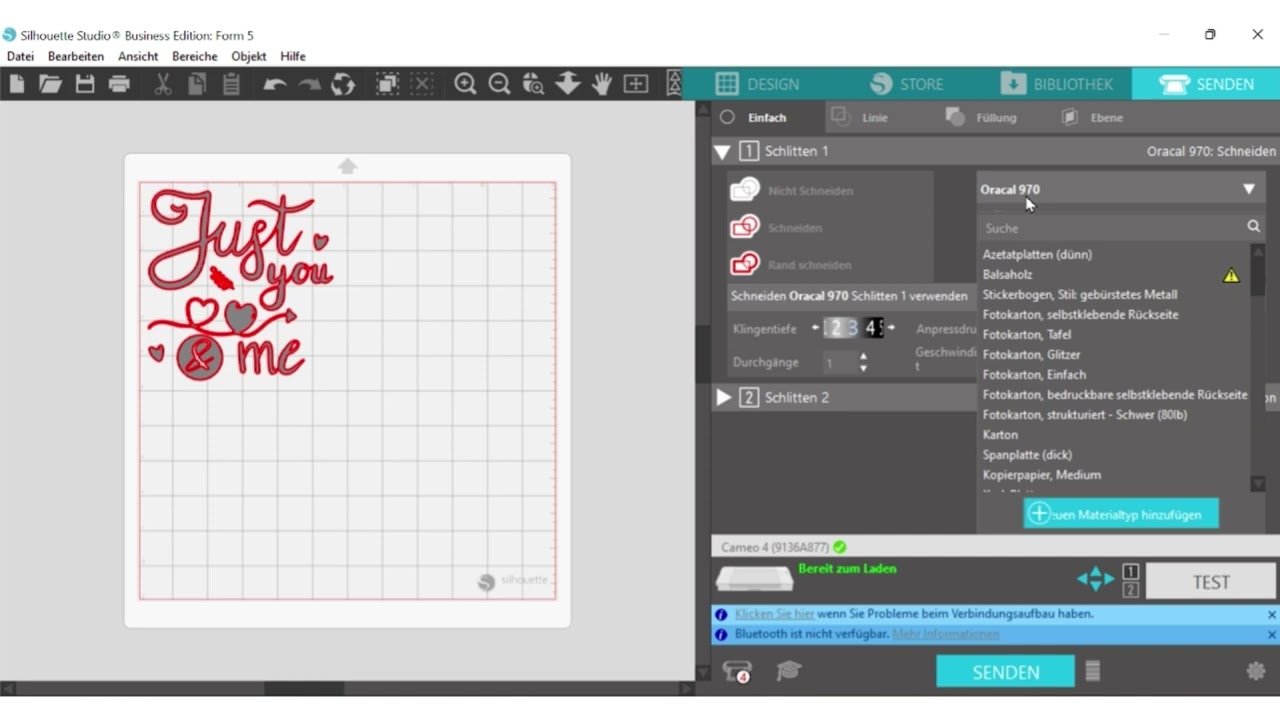The image size is (1280, 720).
Task: Redo the last undone action
Action: [x=309, y=84]
